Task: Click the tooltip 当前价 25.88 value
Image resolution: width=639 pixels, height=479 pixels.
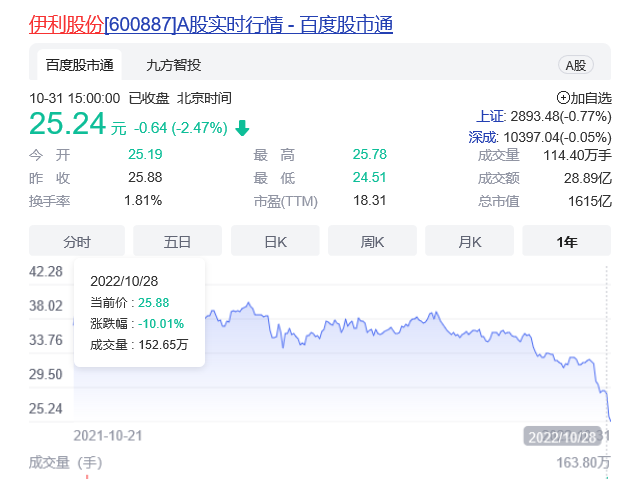Action: [153, 302]
